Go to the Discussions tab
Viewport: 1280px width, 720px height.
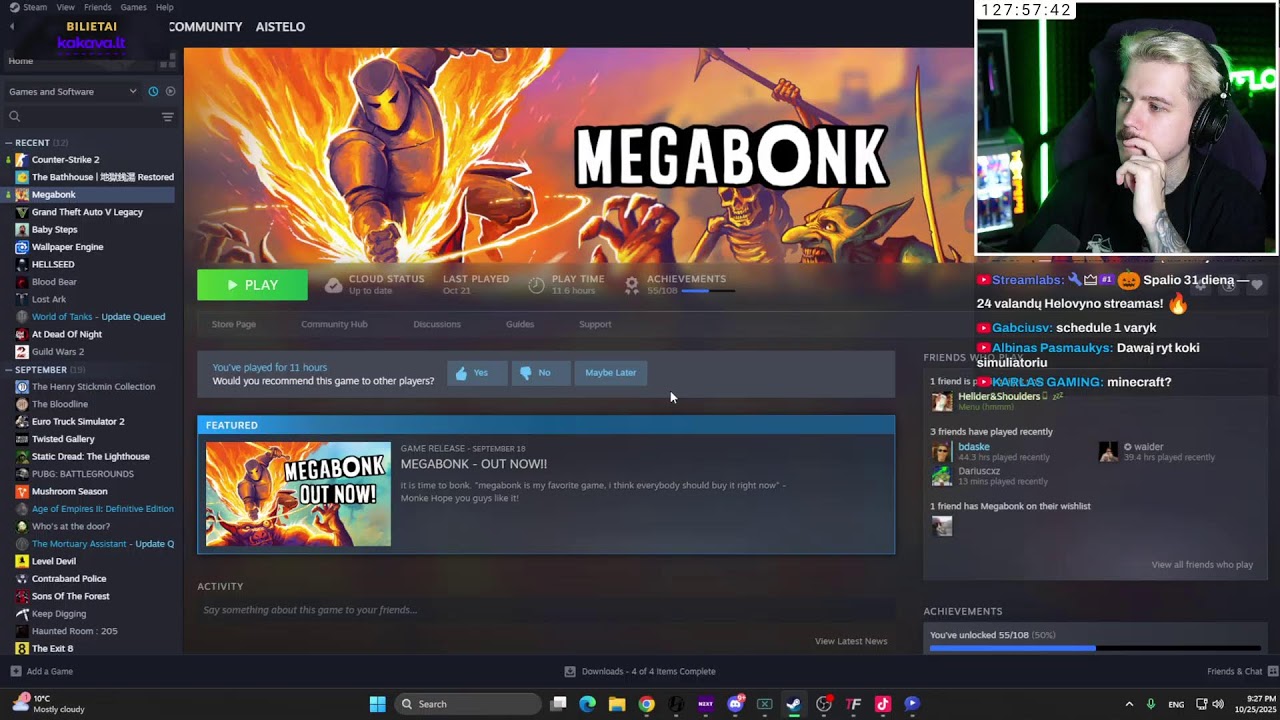click(437, 324)
